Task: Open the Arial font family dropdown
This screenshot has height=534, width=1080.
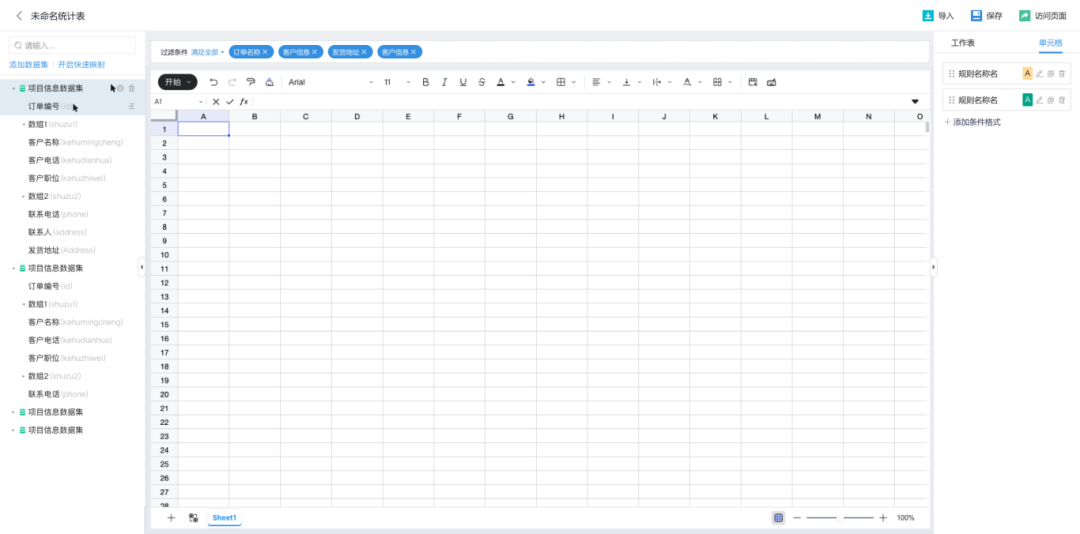Action: tap(330, 82)
